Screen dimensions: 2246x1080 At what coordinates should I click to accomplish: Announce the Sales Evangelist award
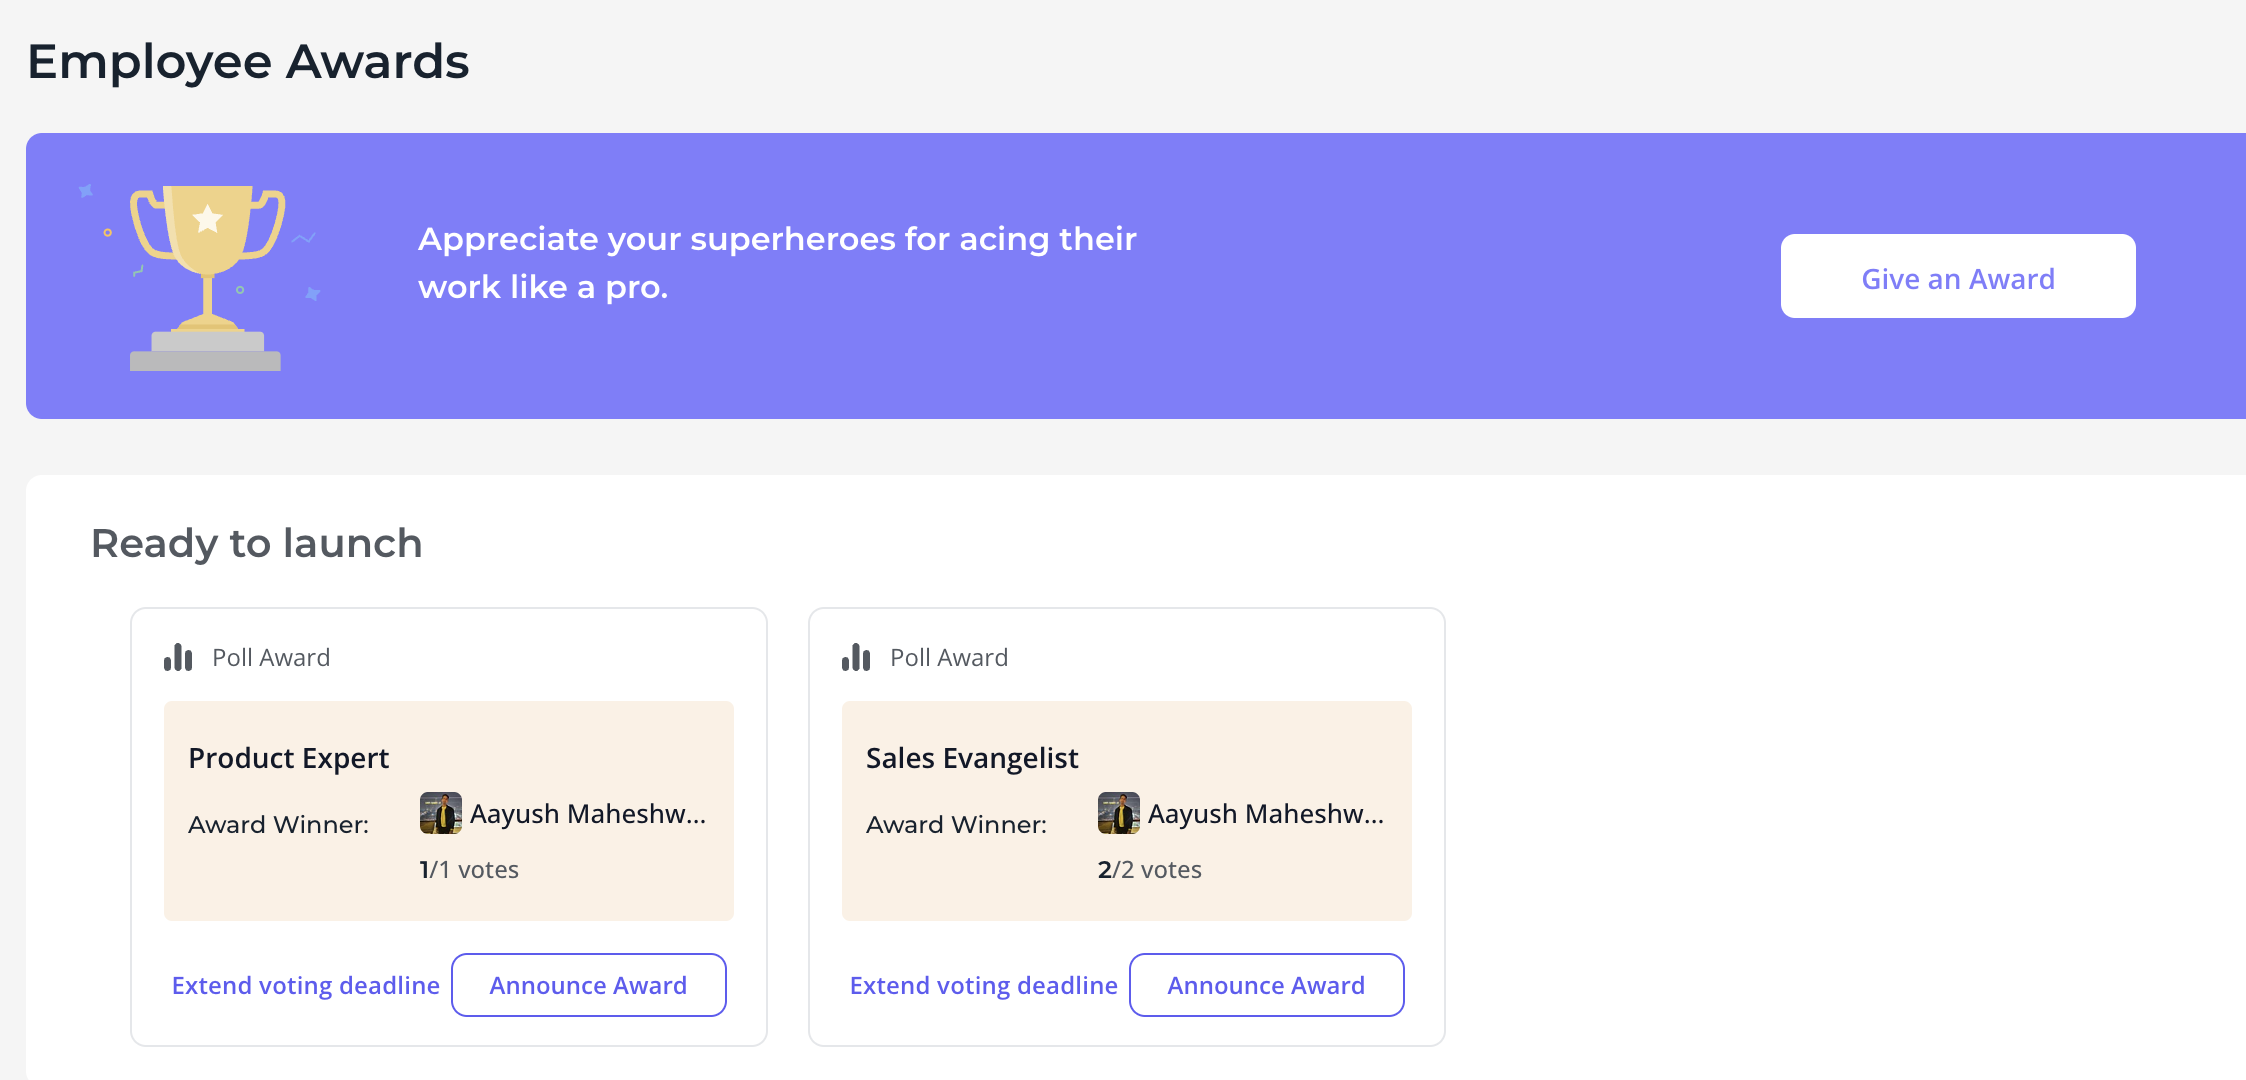(x=1267, y=985)
